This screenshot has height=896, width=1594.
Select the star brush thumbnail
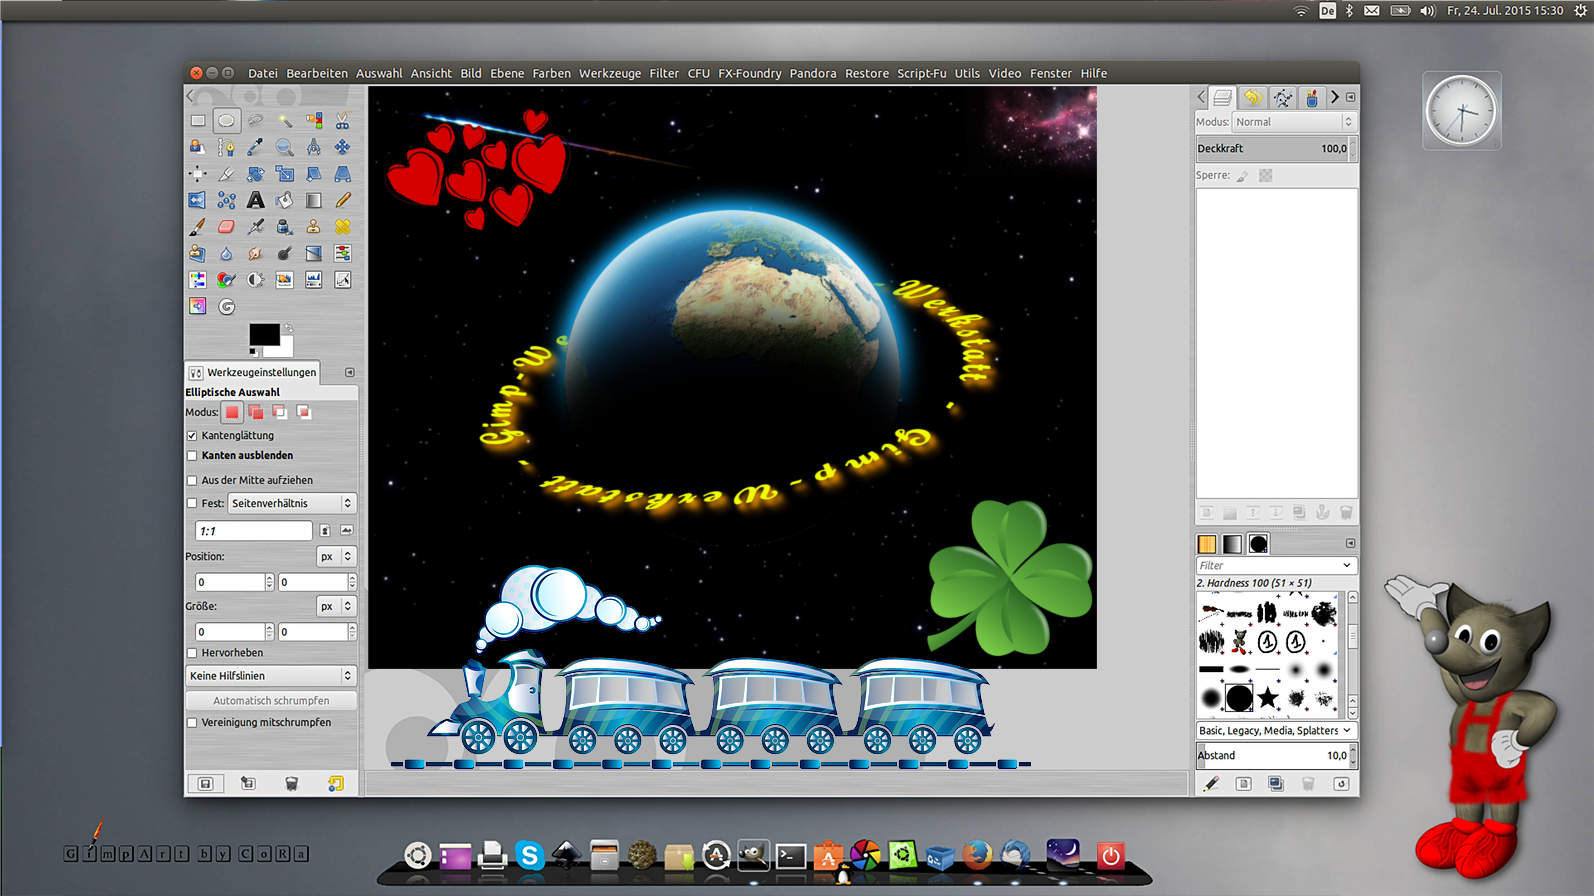tap(1268, 697)
